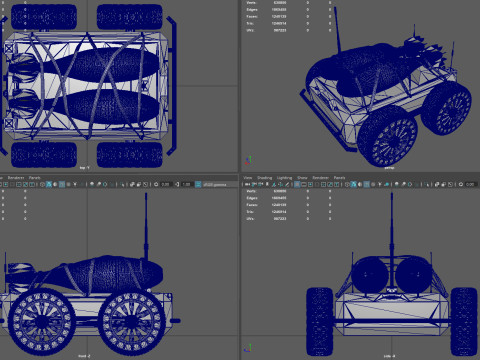Click Use Default Material icon in front view panel
The width and height of the screenshot is (480, 360).
[55, 184]
